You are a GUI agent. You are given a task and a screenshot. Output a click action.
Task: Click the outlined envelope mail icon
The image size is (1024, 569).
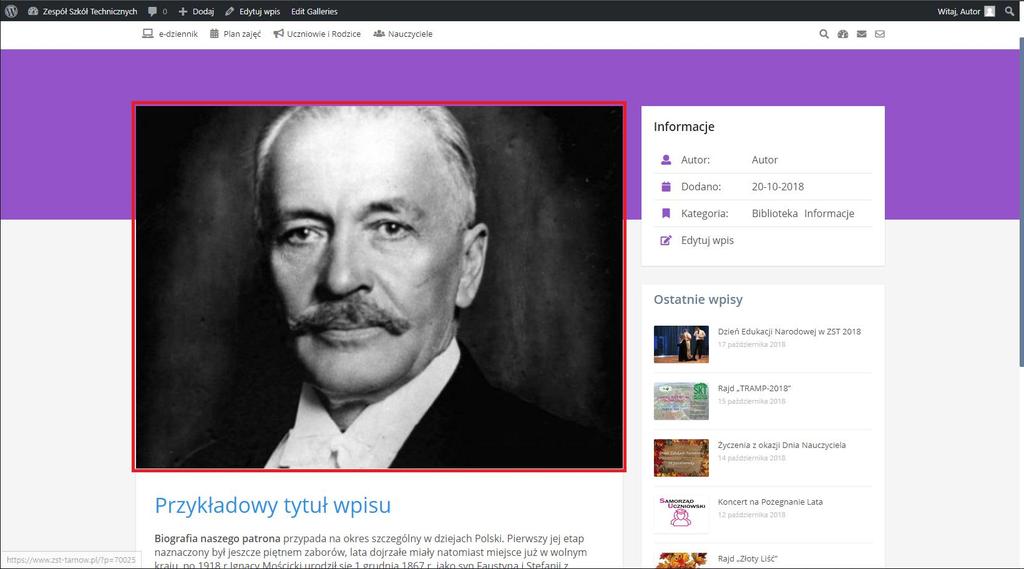coord(880,34)
